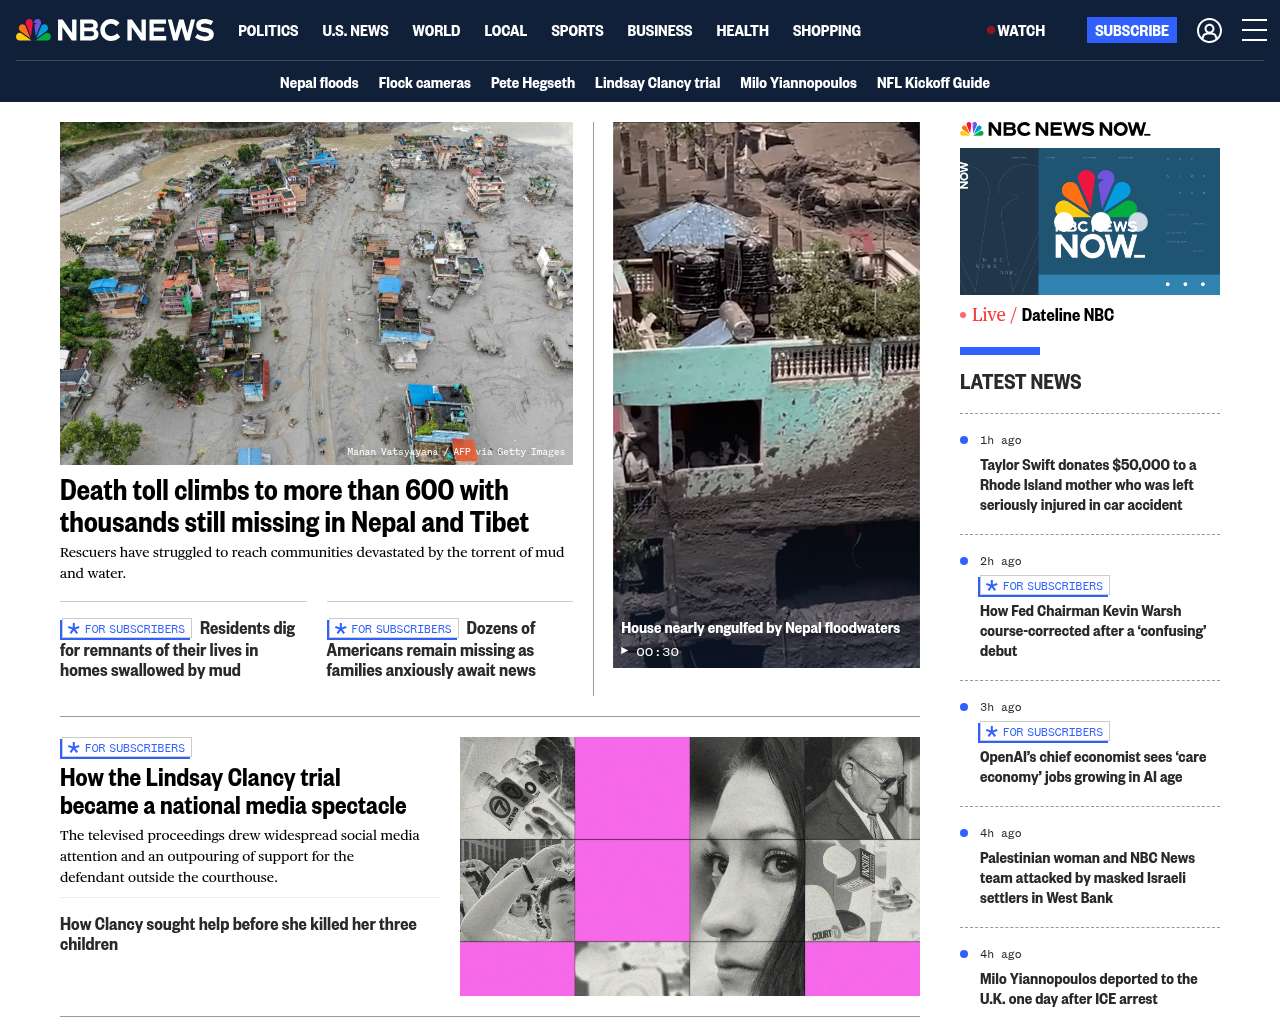Read the Death toll climbs headline story
This screenshot has height=1024, width=1280.
pyautogui.click(x=294, y=506)
